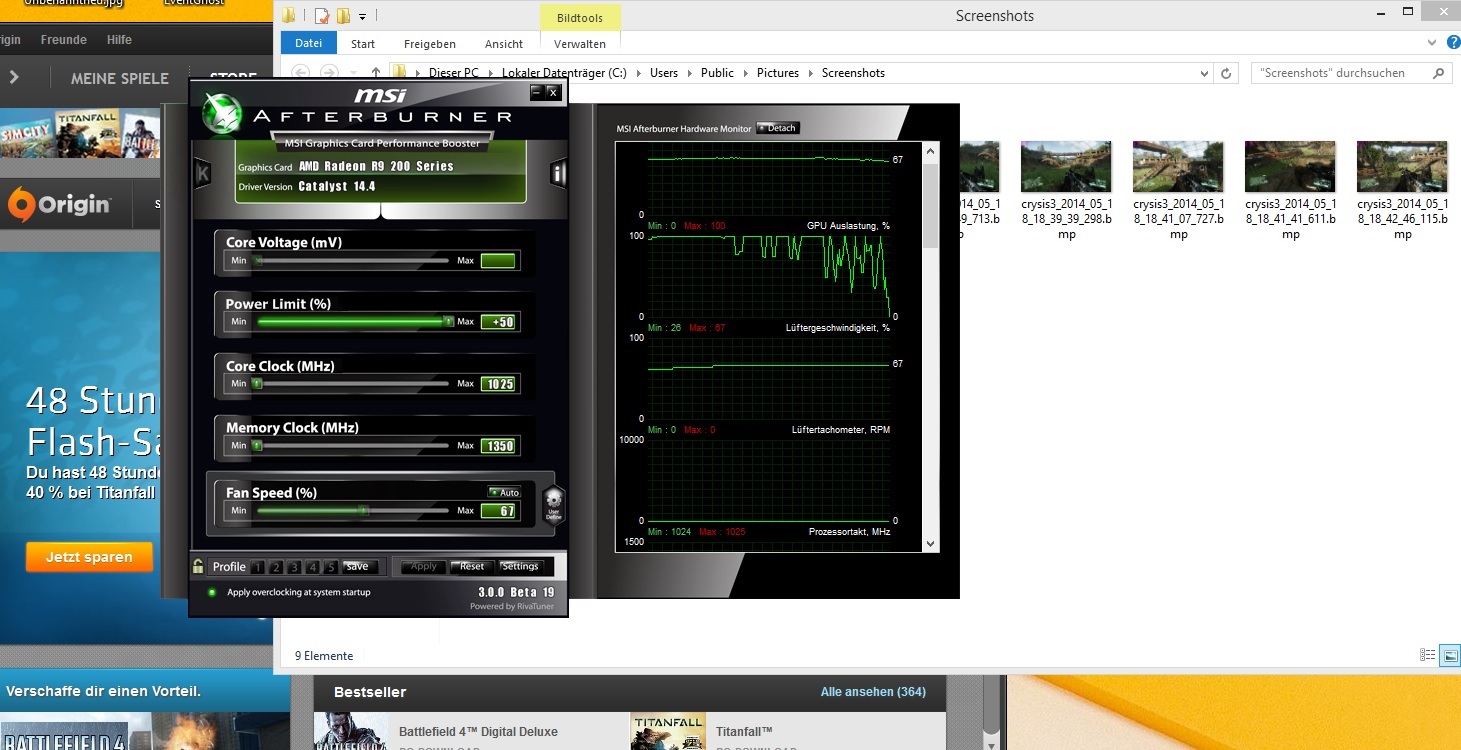Click the Power Limit slider
The image size is (1461, 750).
tap(353, 321)
